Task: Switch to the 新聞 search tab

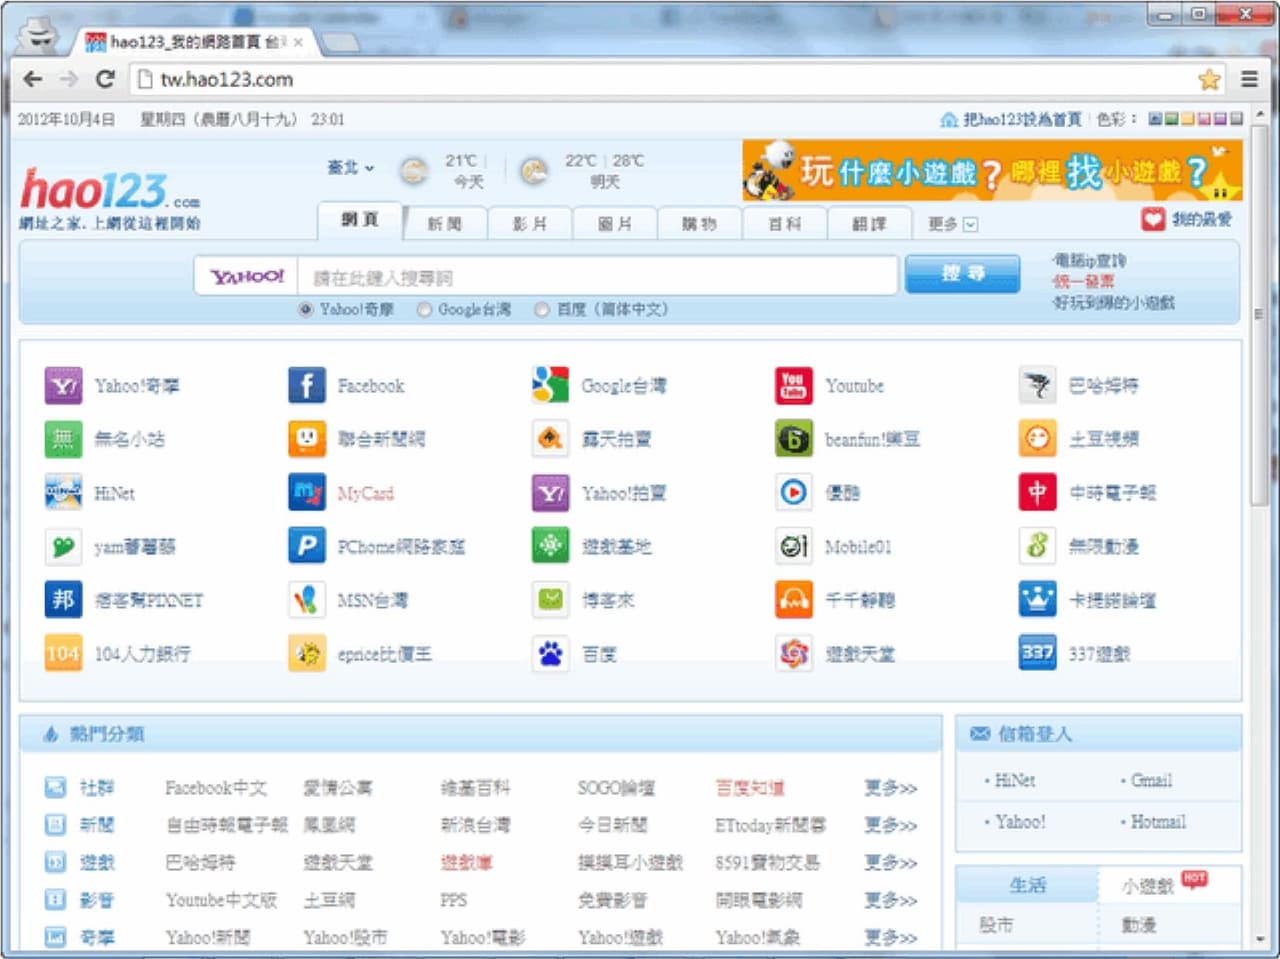Action: coord(445,224)
